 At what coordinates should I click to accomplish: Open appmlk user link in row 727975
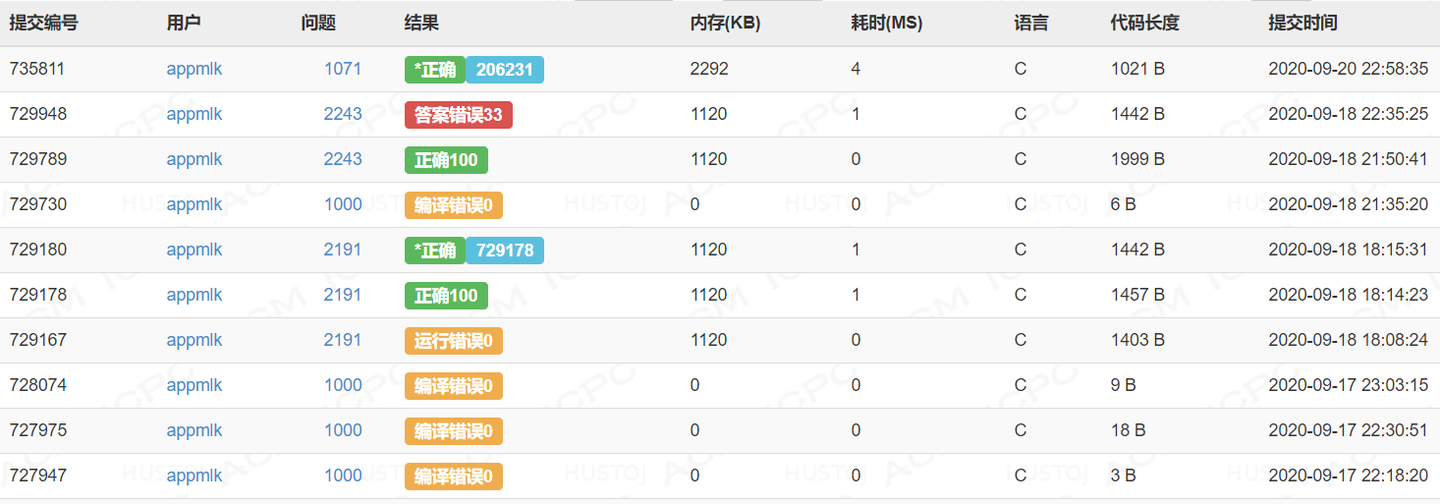(194, 430)
